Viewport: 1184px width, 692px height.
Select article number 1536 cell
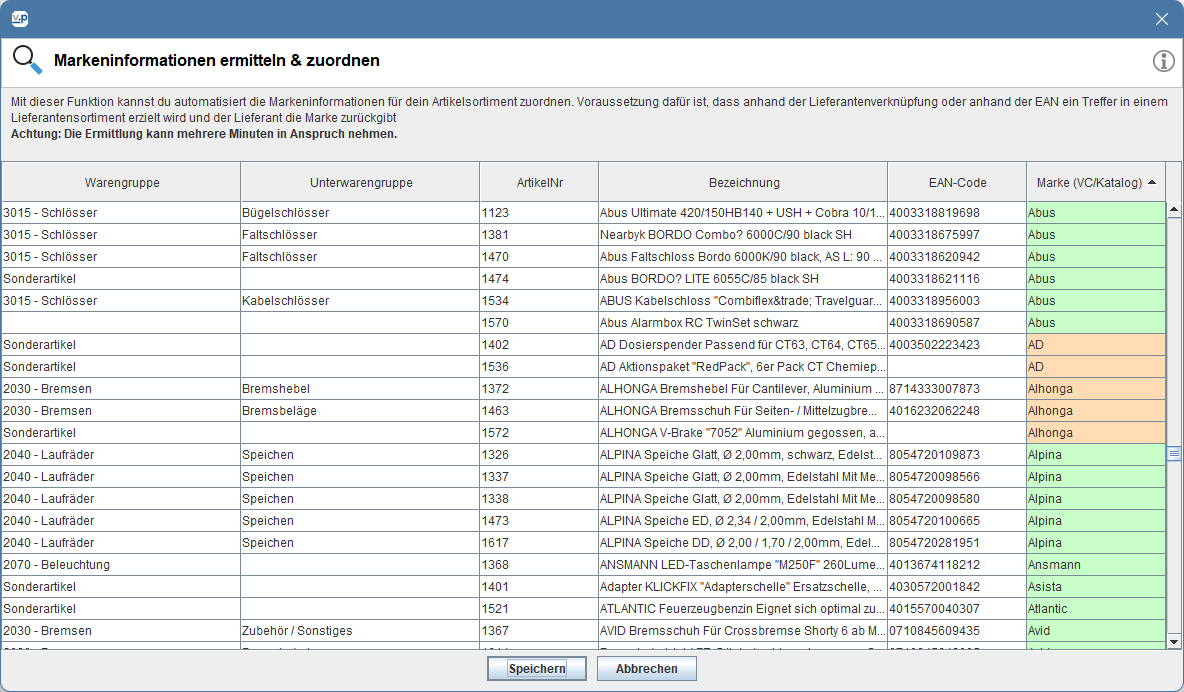pos(539,366)
